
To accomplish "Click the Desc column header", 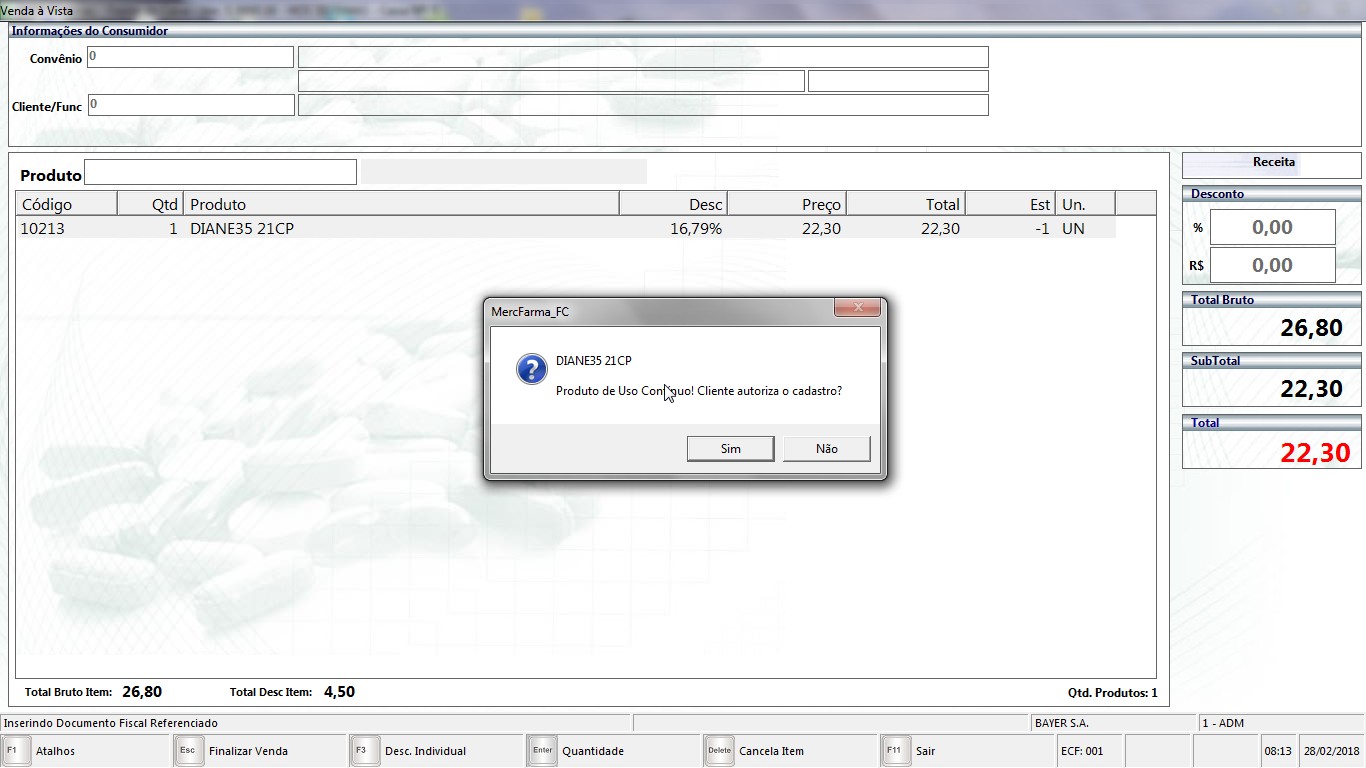I will coord(673,204).
